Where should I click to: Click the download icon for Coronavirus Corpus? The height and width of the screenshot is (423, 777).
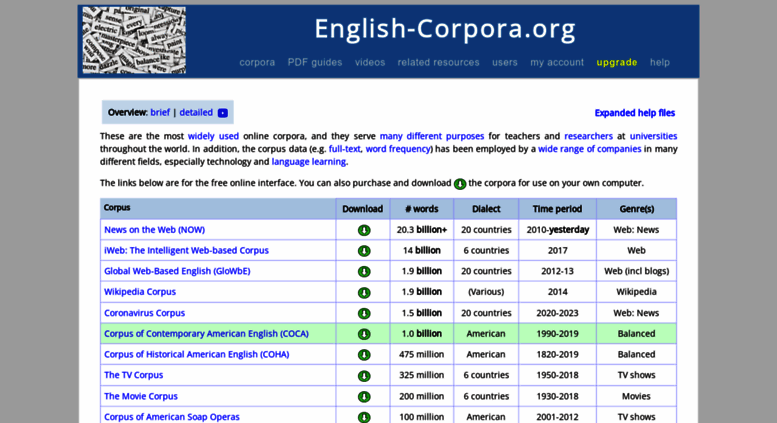coord(364,314)
